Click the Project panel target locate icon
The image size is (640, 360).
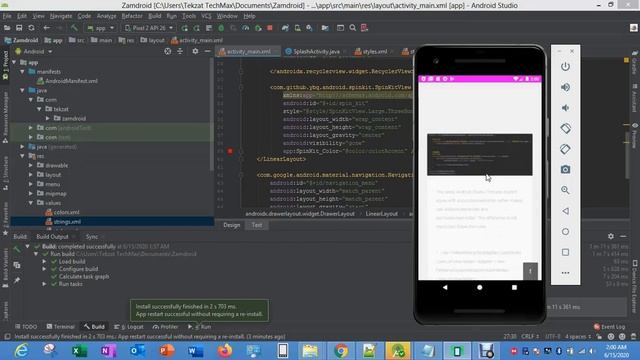click(168, 51)
